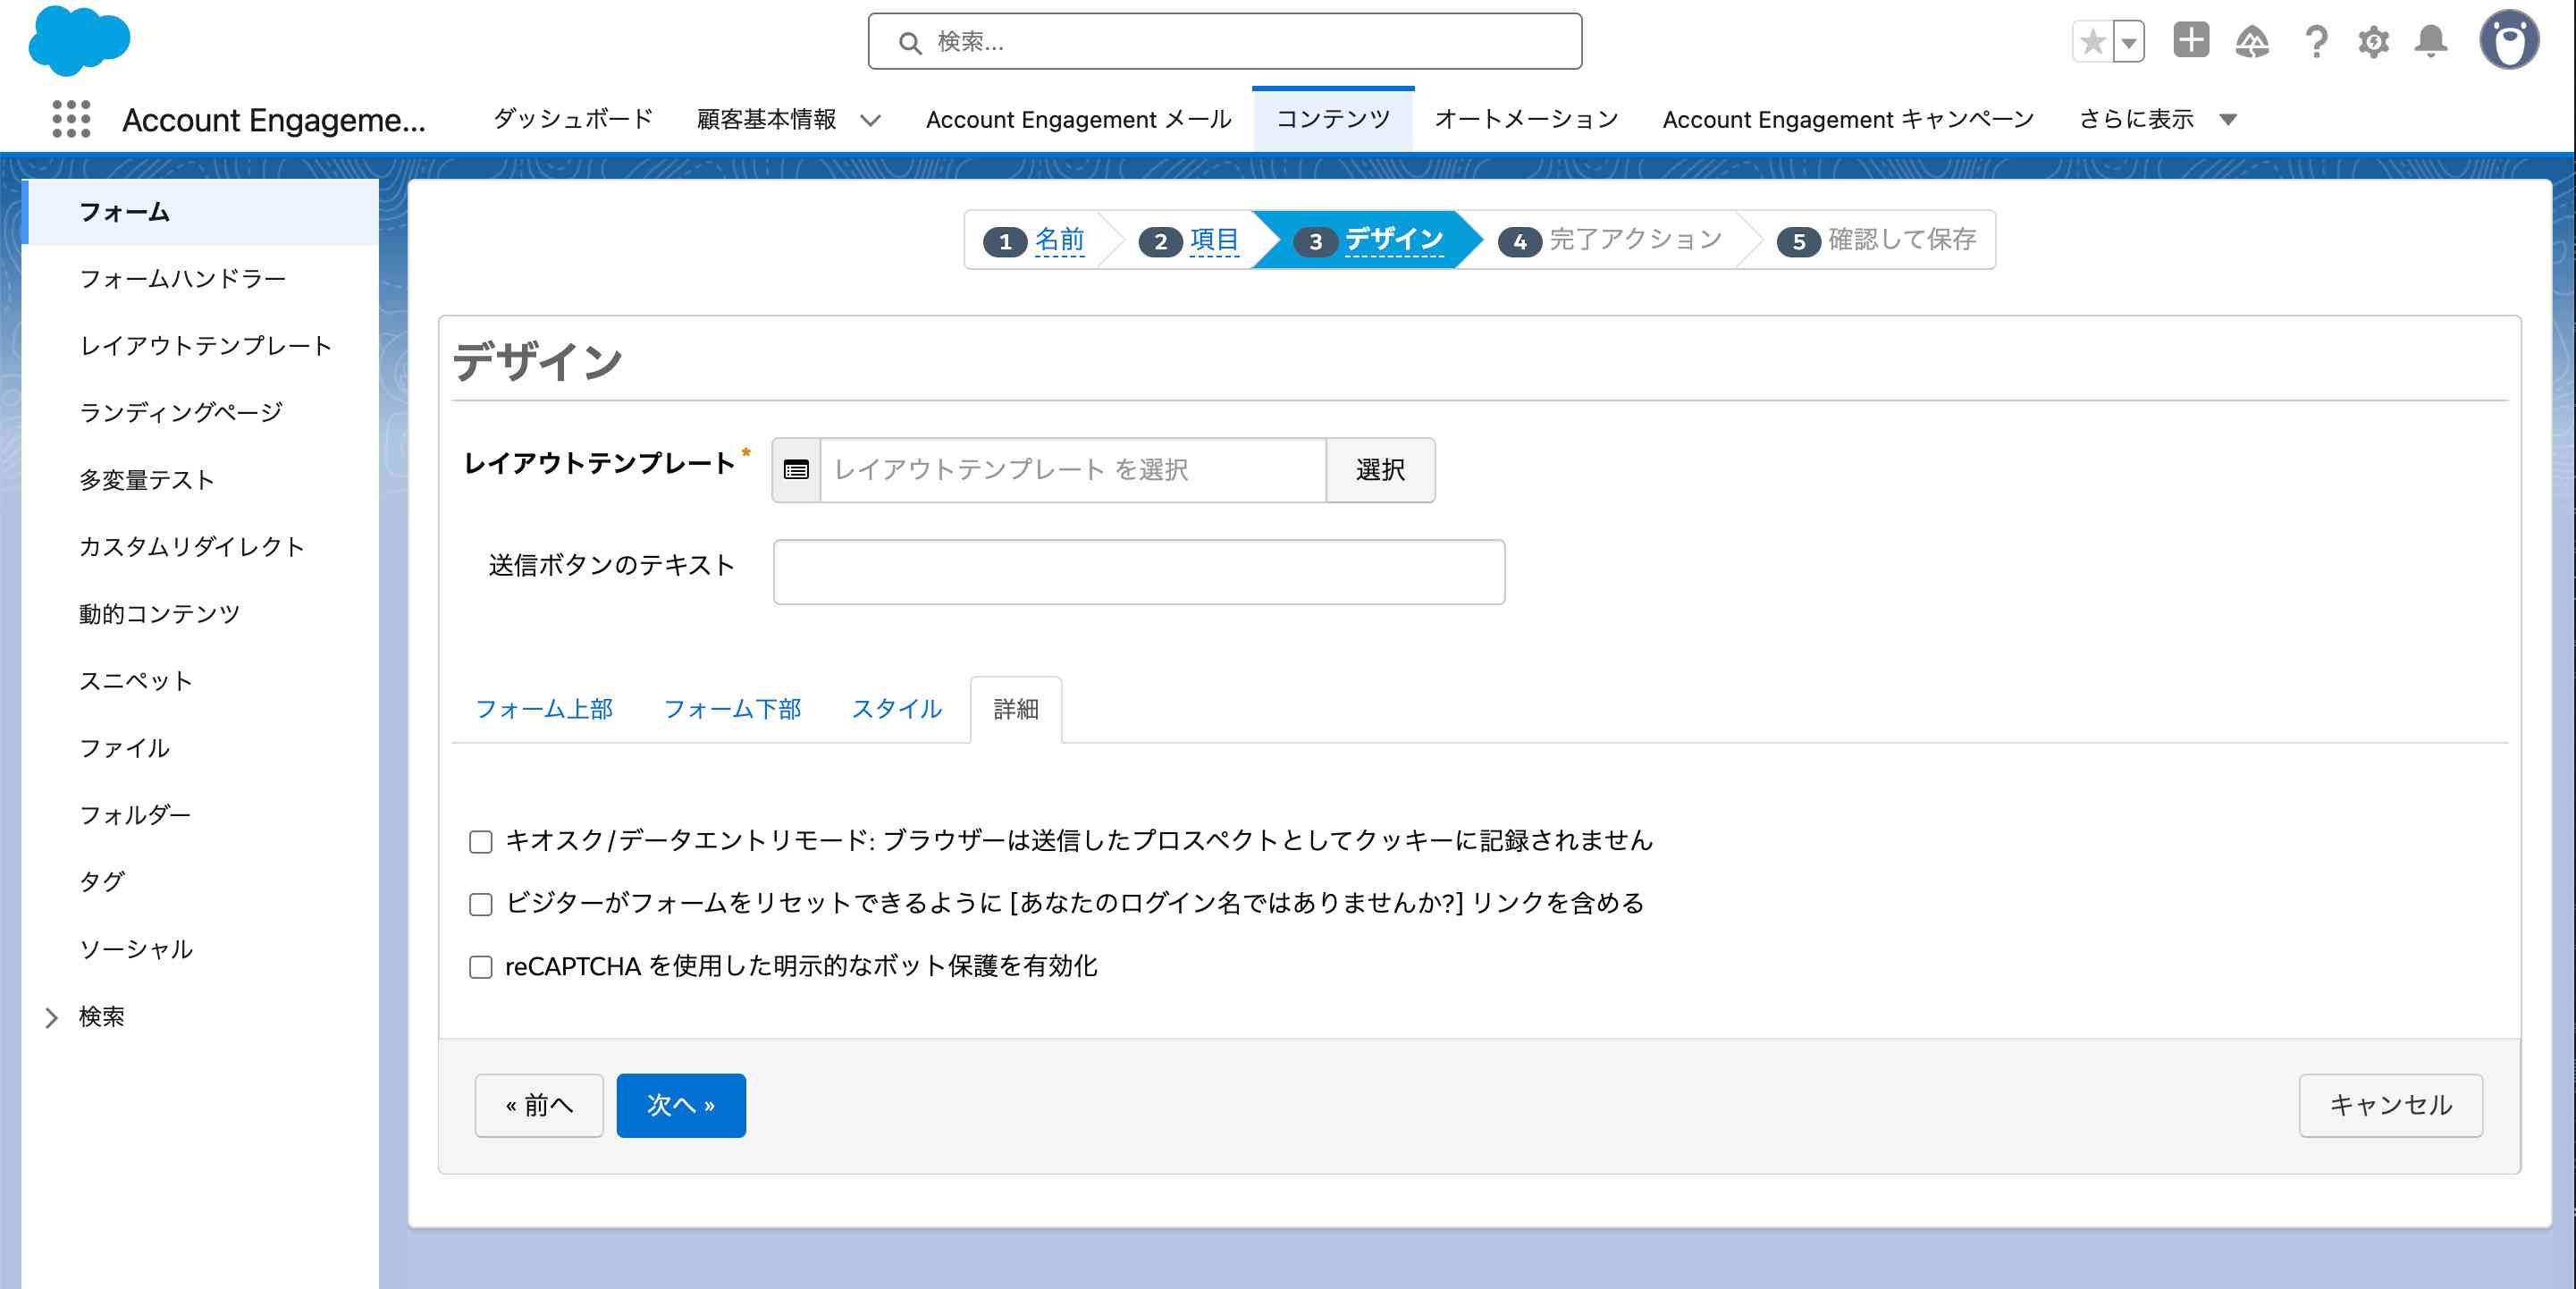Open the user profile avatar
Screen dimensions: 2576x1289
(2508, 41)
